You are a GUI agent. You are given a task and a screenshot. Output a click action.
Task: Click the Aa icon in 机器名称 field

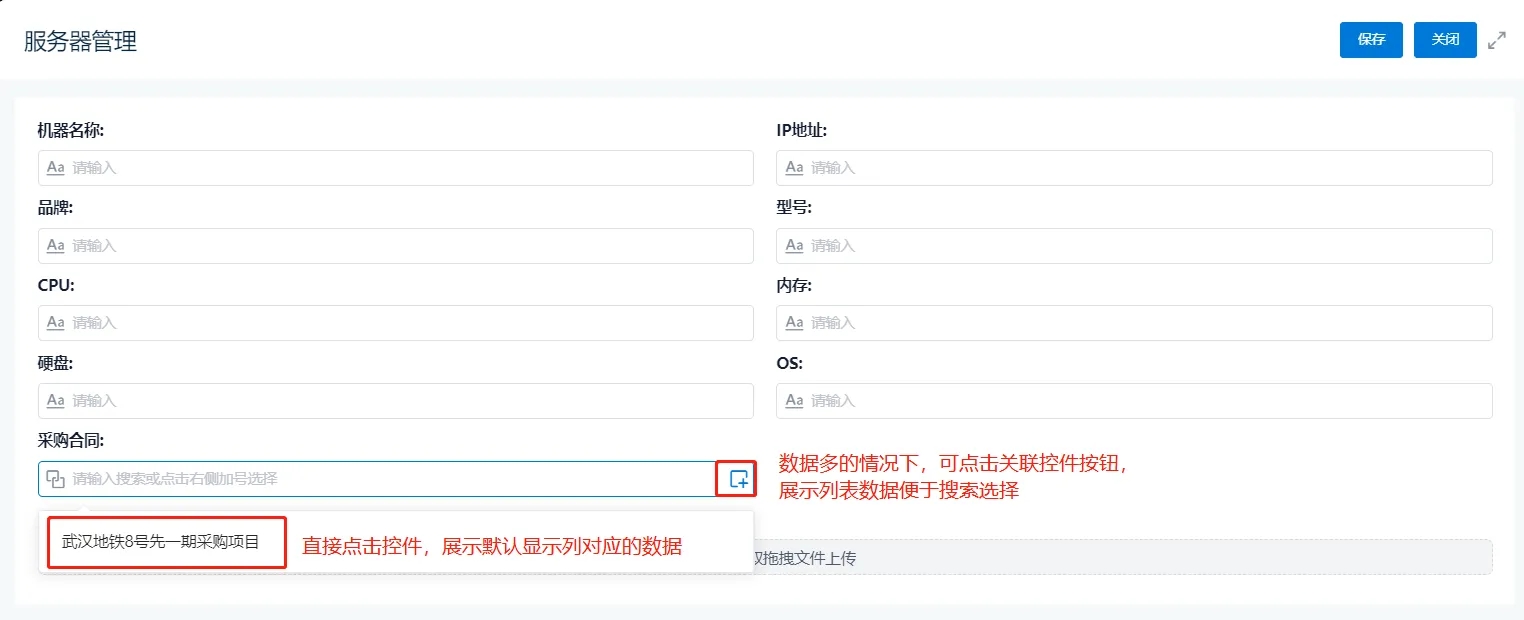tap(56, 168)
